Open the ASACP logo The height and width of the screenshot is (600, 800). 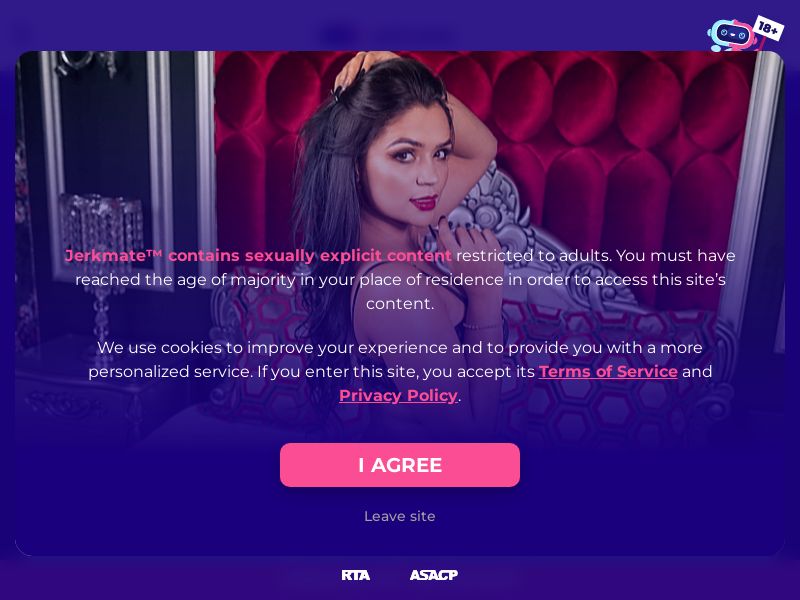[434, 575]
